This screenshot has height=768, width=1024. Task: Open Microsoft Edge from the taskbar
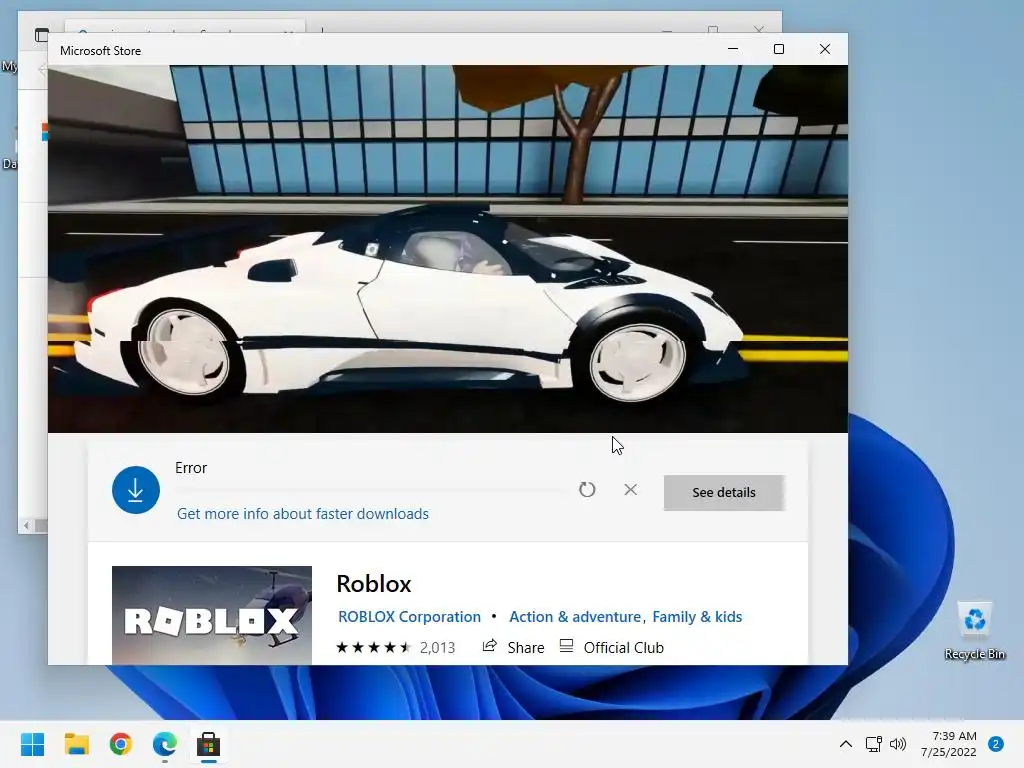(165, 744)
